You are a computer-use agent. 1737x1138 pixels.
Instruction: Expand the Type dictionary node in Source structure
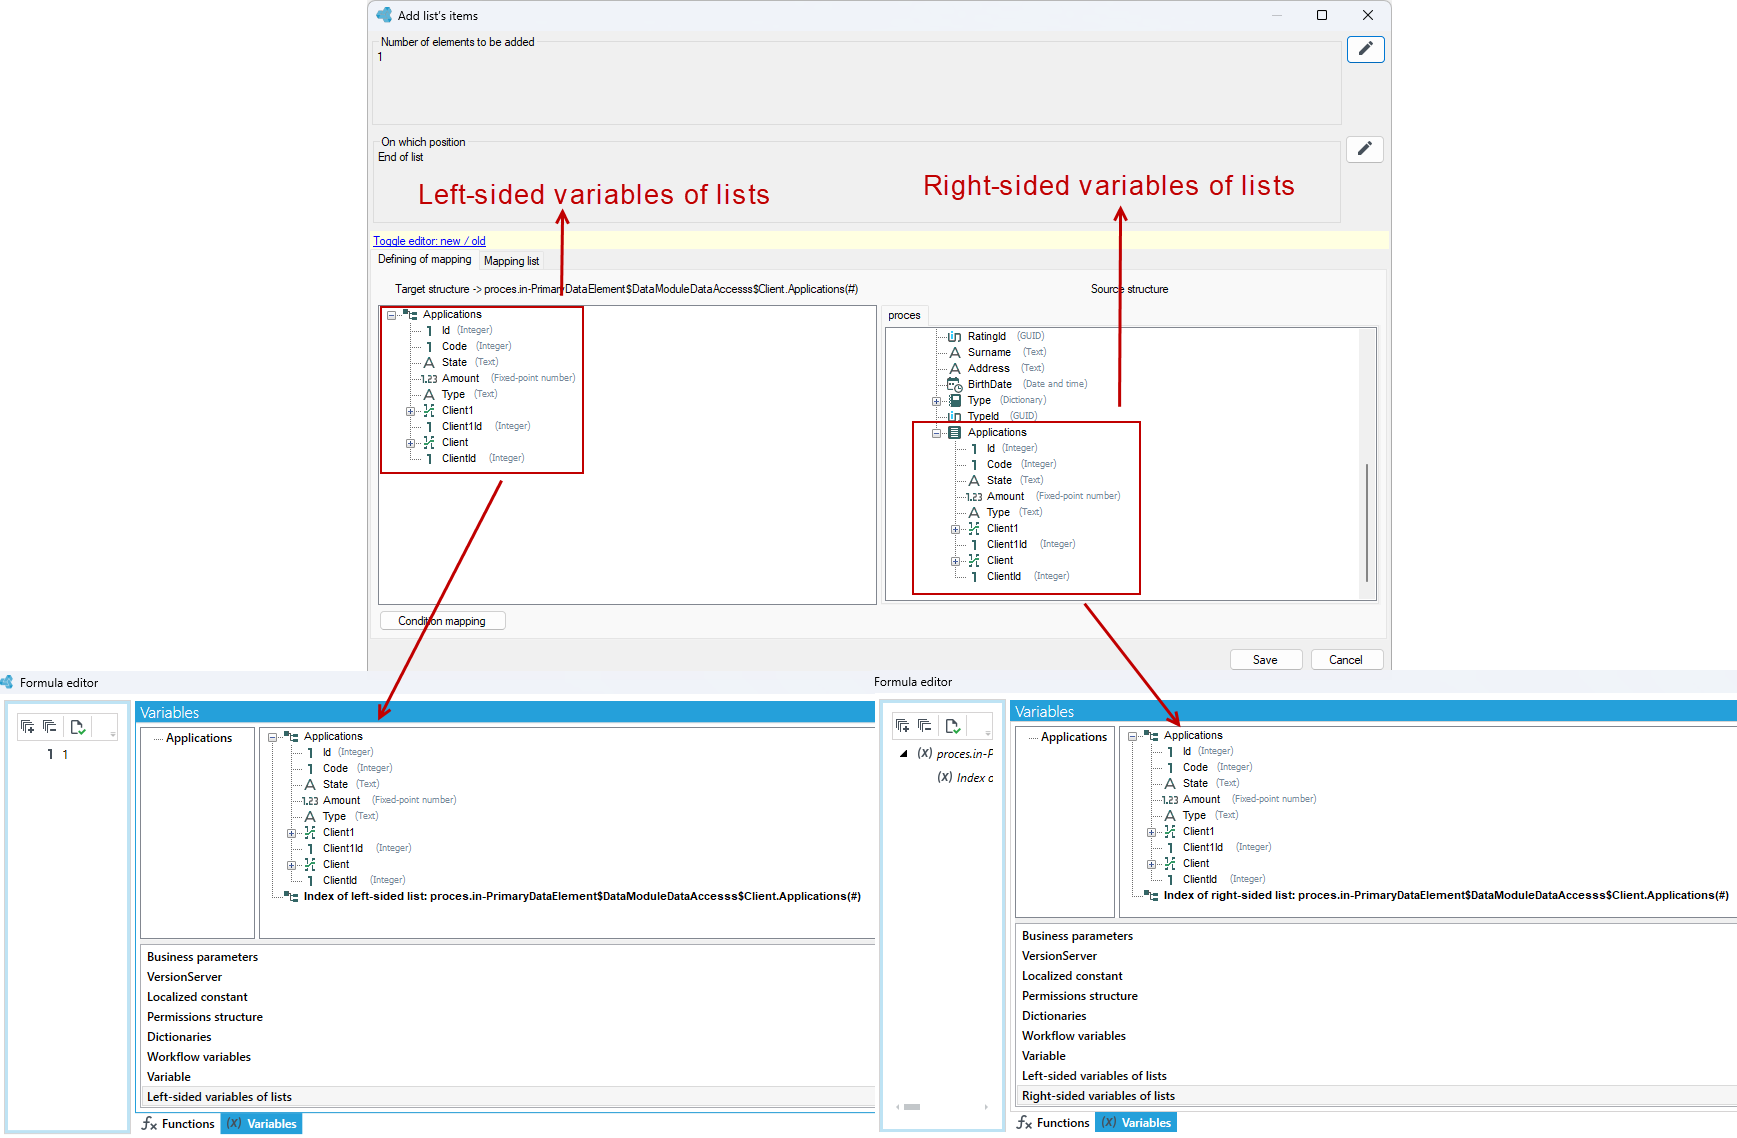click(x=937, y=401)
